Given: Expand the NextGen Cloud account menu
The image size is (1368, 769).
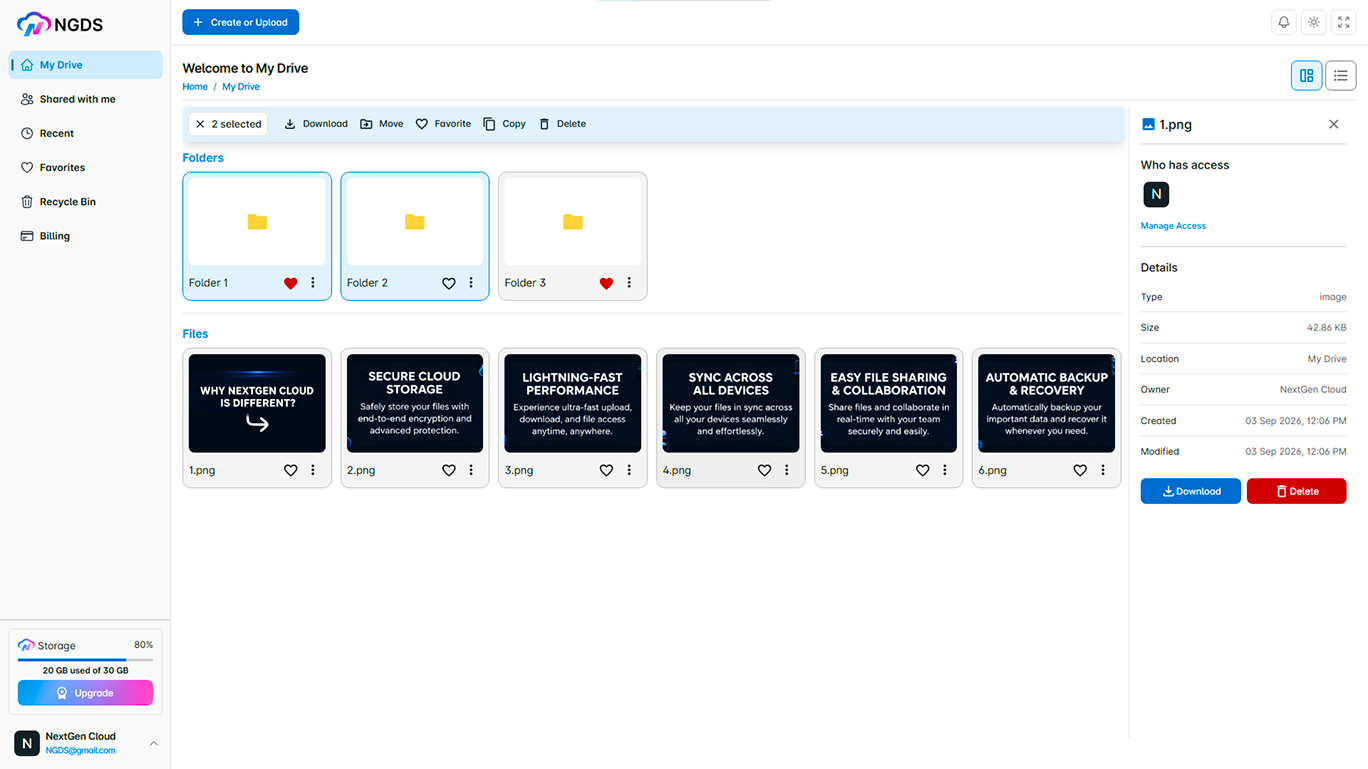Looking at the screenshot, I should [154, 743].
